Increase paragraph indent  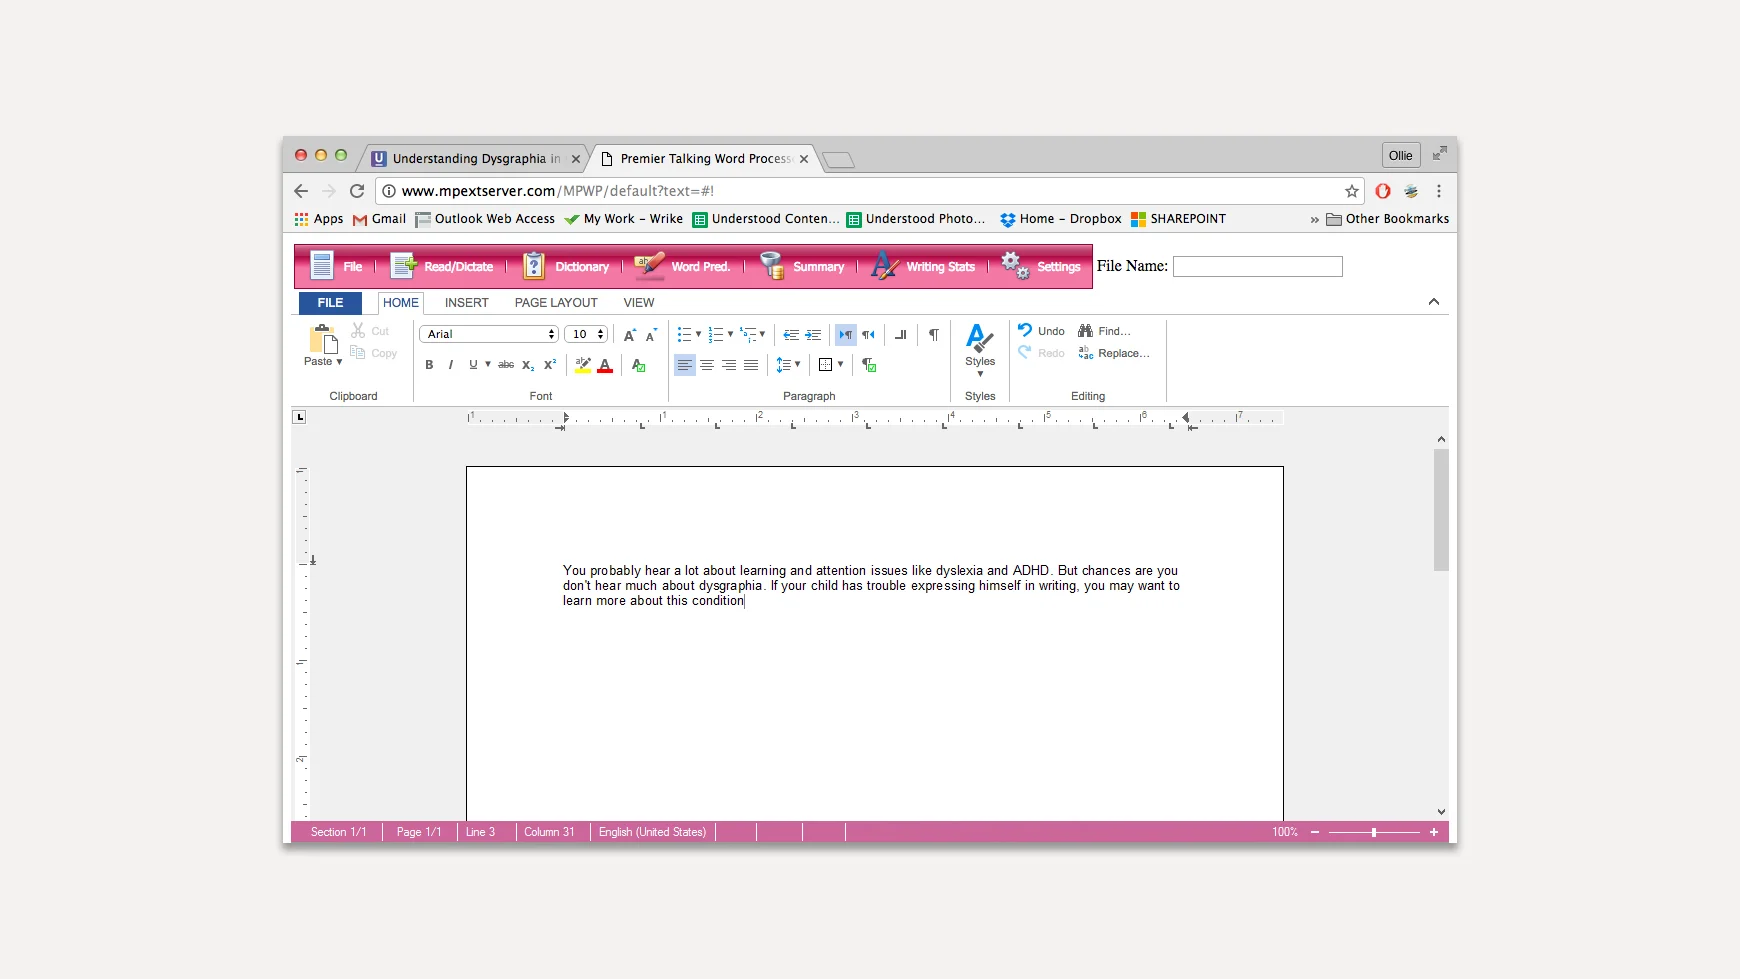(x=813, y=335)
